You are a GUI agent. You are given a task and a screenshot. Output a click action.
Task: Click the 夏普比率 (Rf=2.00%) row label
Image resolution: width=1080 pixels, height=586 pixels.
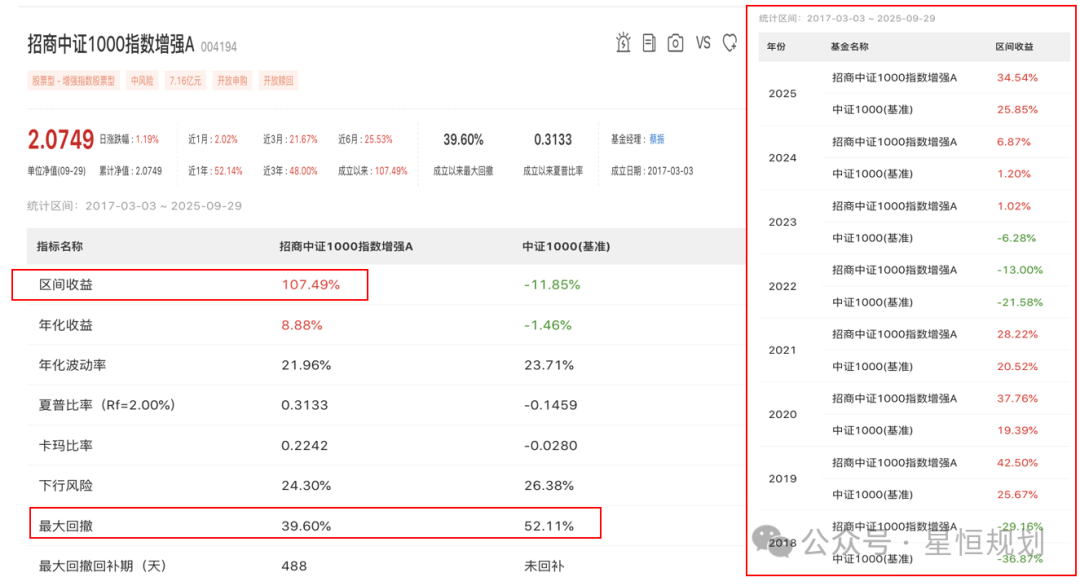pos(107,405)
